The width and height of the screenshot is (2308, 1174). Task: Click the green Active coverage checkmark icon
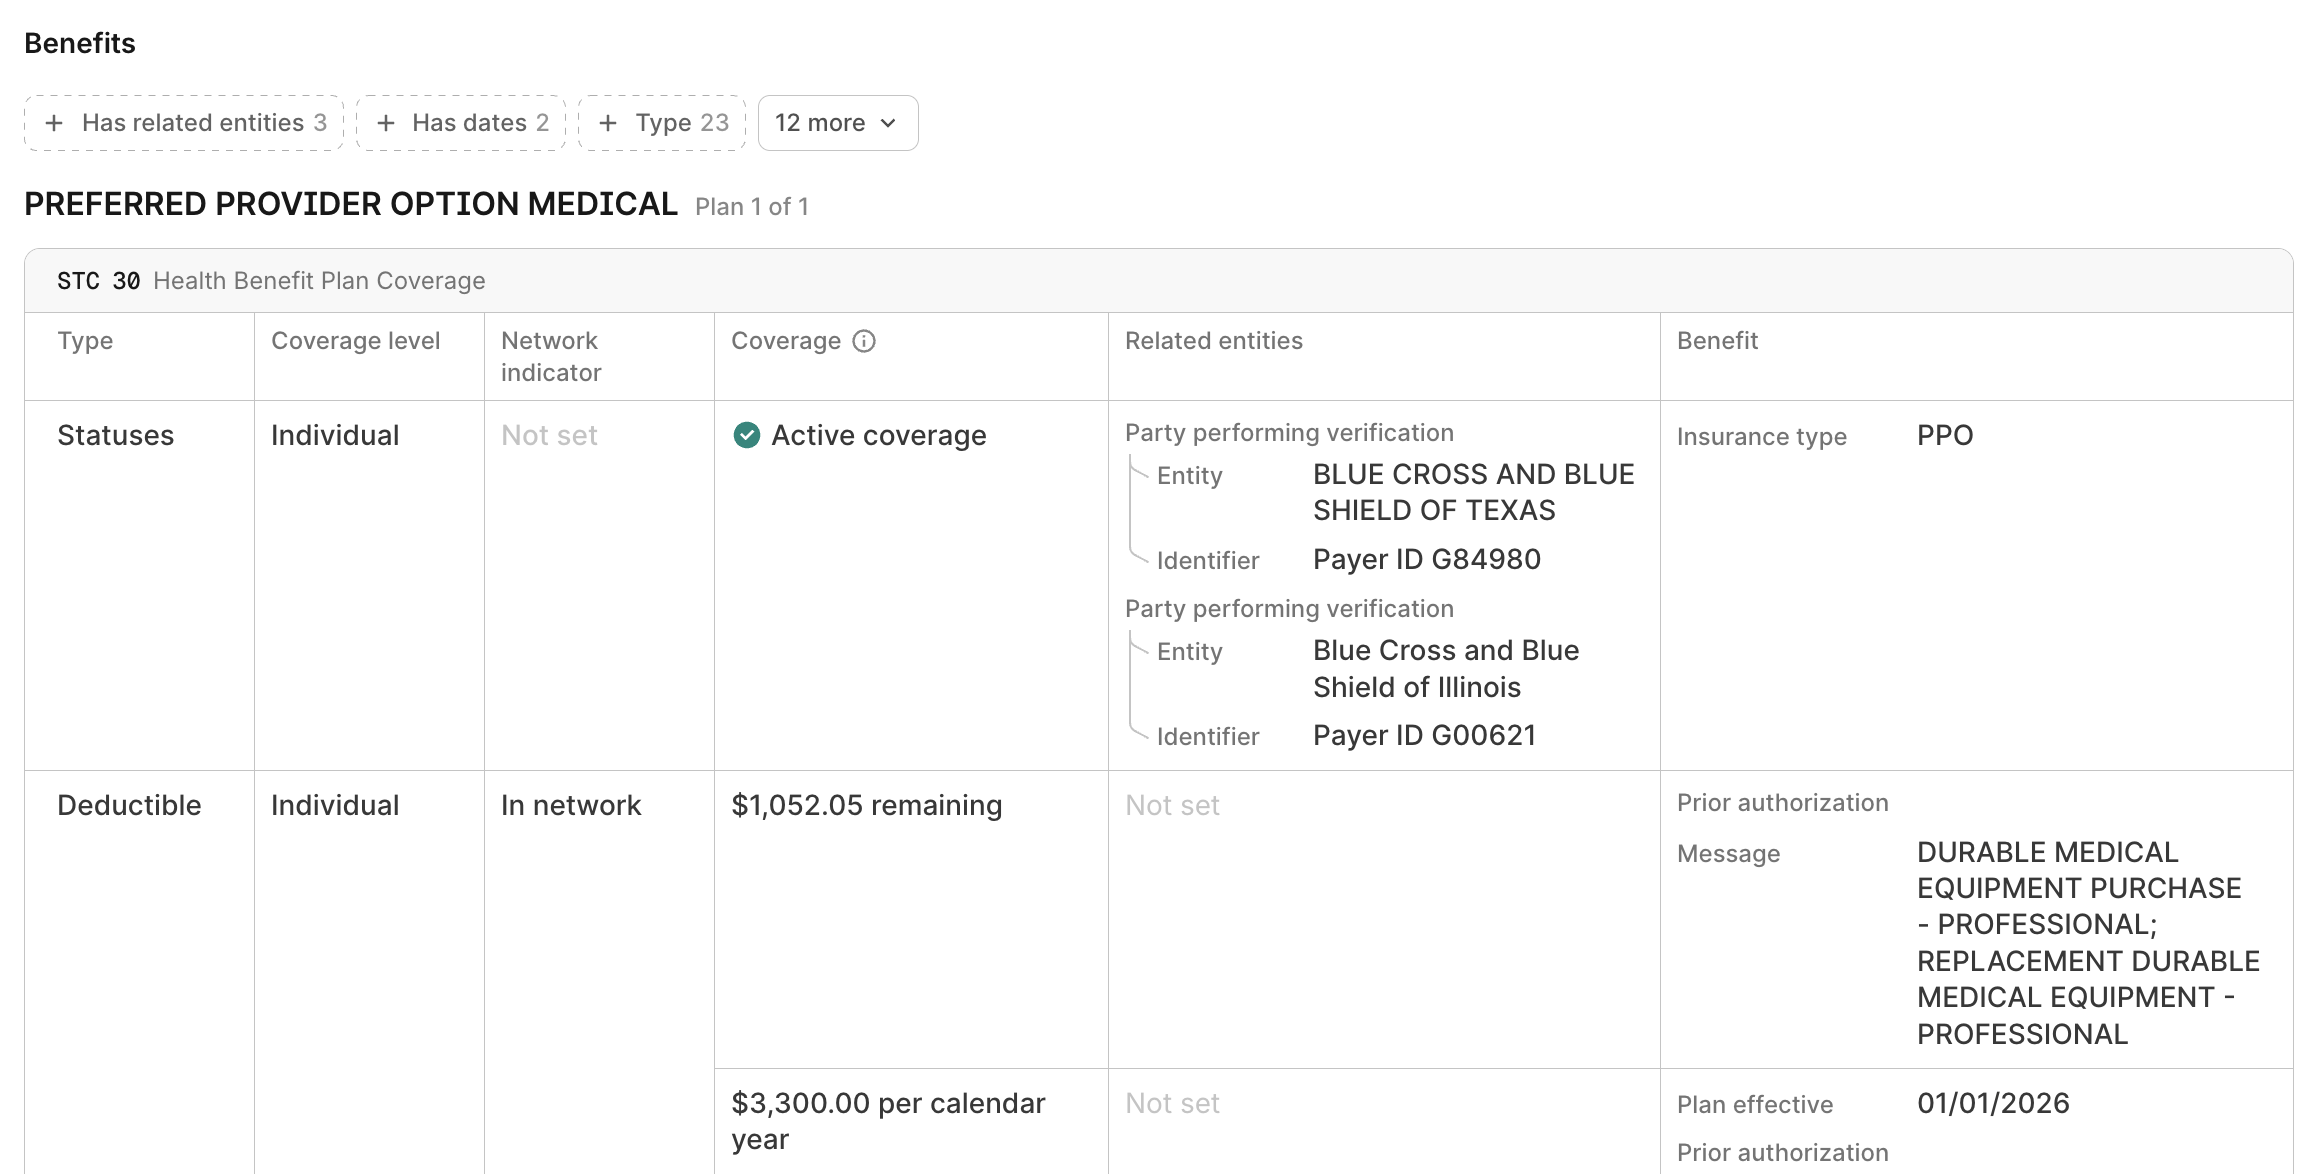(746, 435)
